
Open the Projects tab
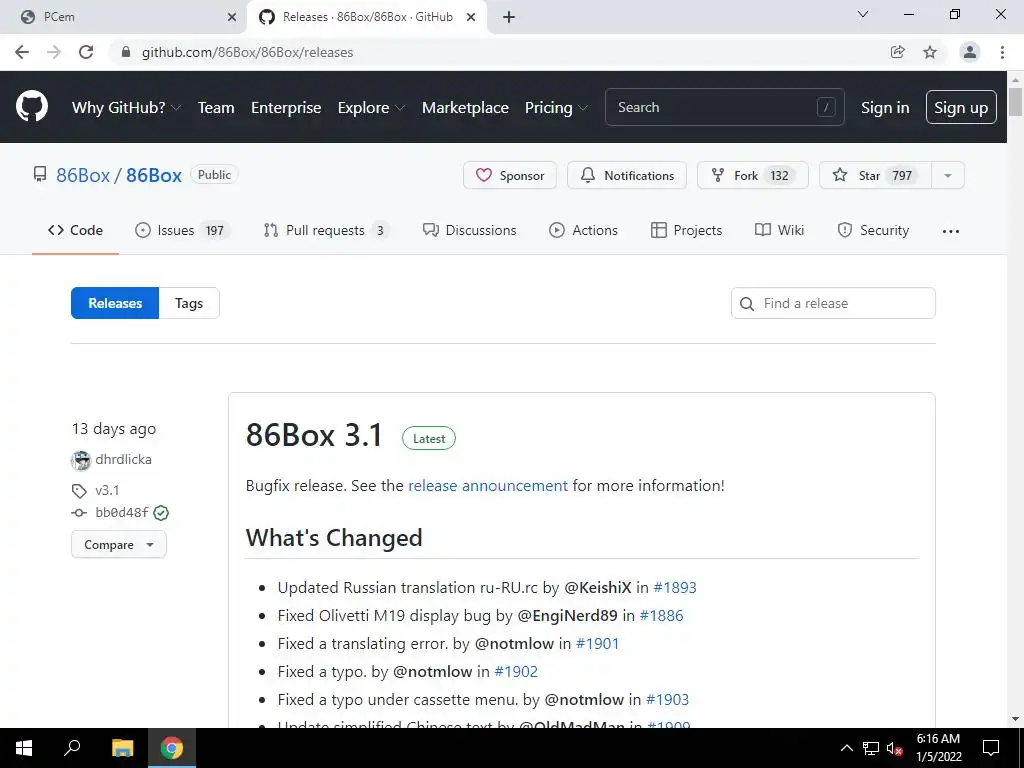pos(686,230)
